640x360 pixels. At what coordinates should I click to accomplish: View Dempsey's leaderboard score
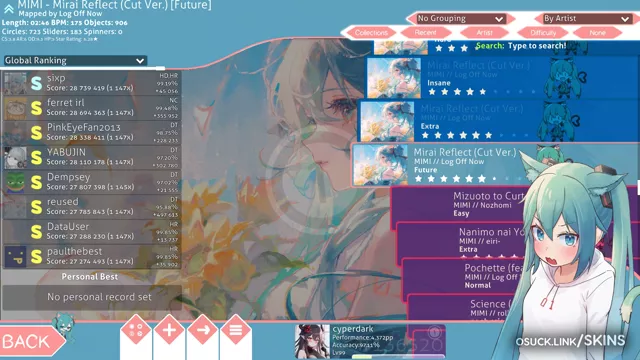pos(92,182)
